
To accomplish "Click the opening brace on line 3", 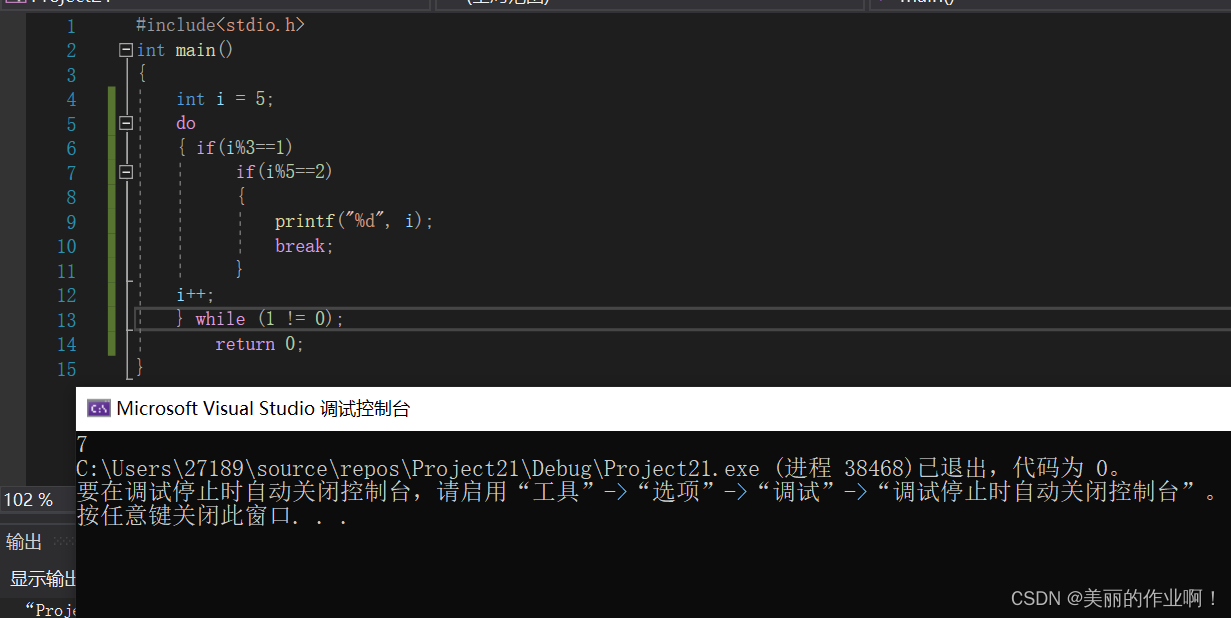I will click(x=142, y=74).
